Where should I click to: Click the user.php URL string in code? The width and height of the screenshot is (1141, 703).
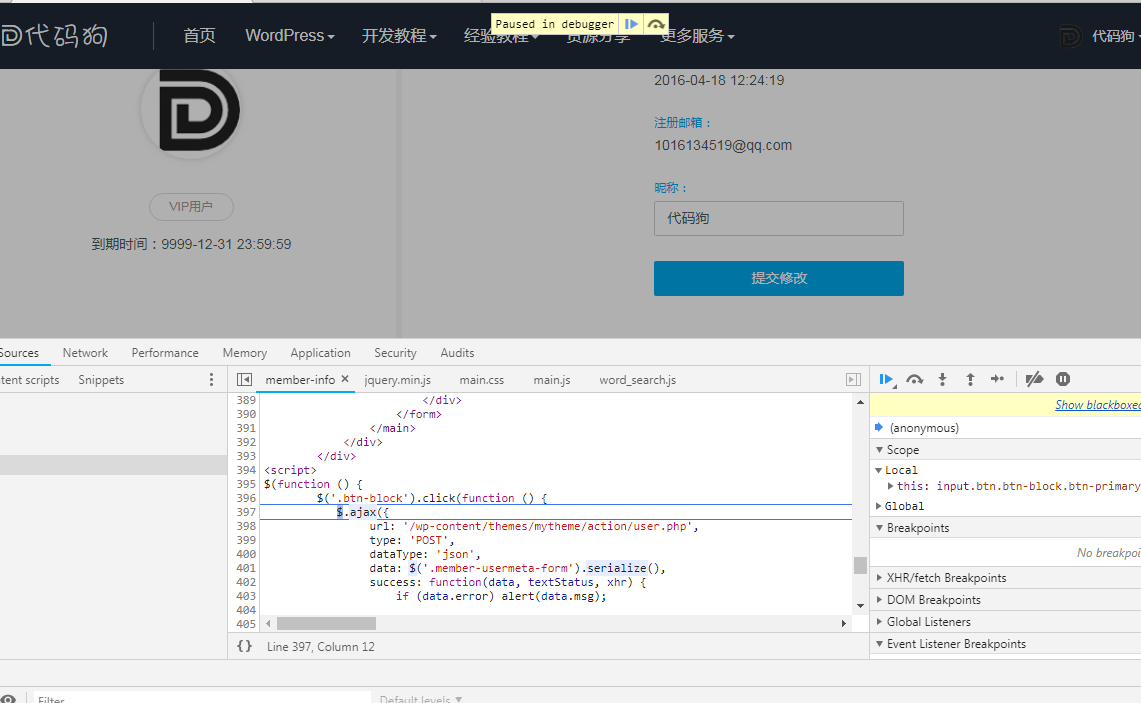coord(547,526)
